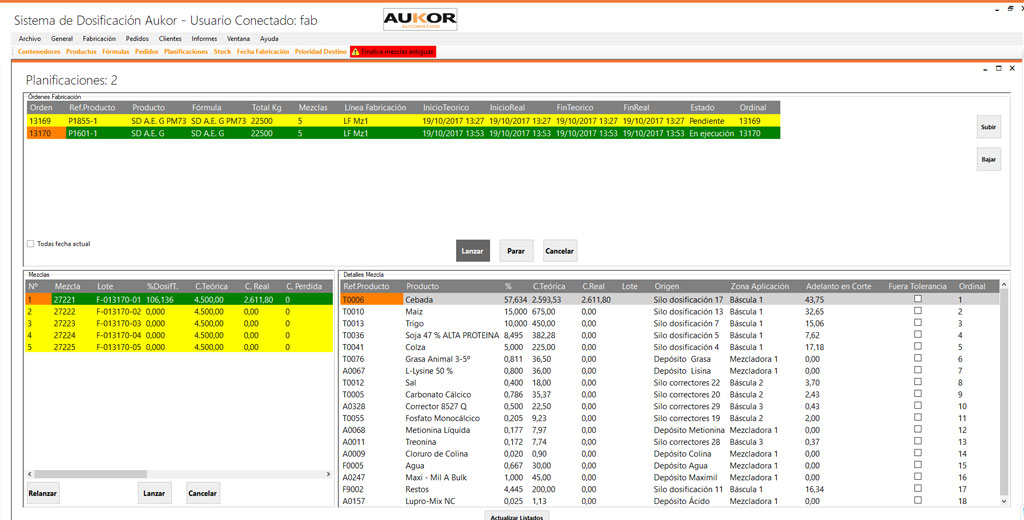This screenshot has height=520, width=1024.
Task: Open Prioridad Destino shortcut
Action: click(321, 51)
